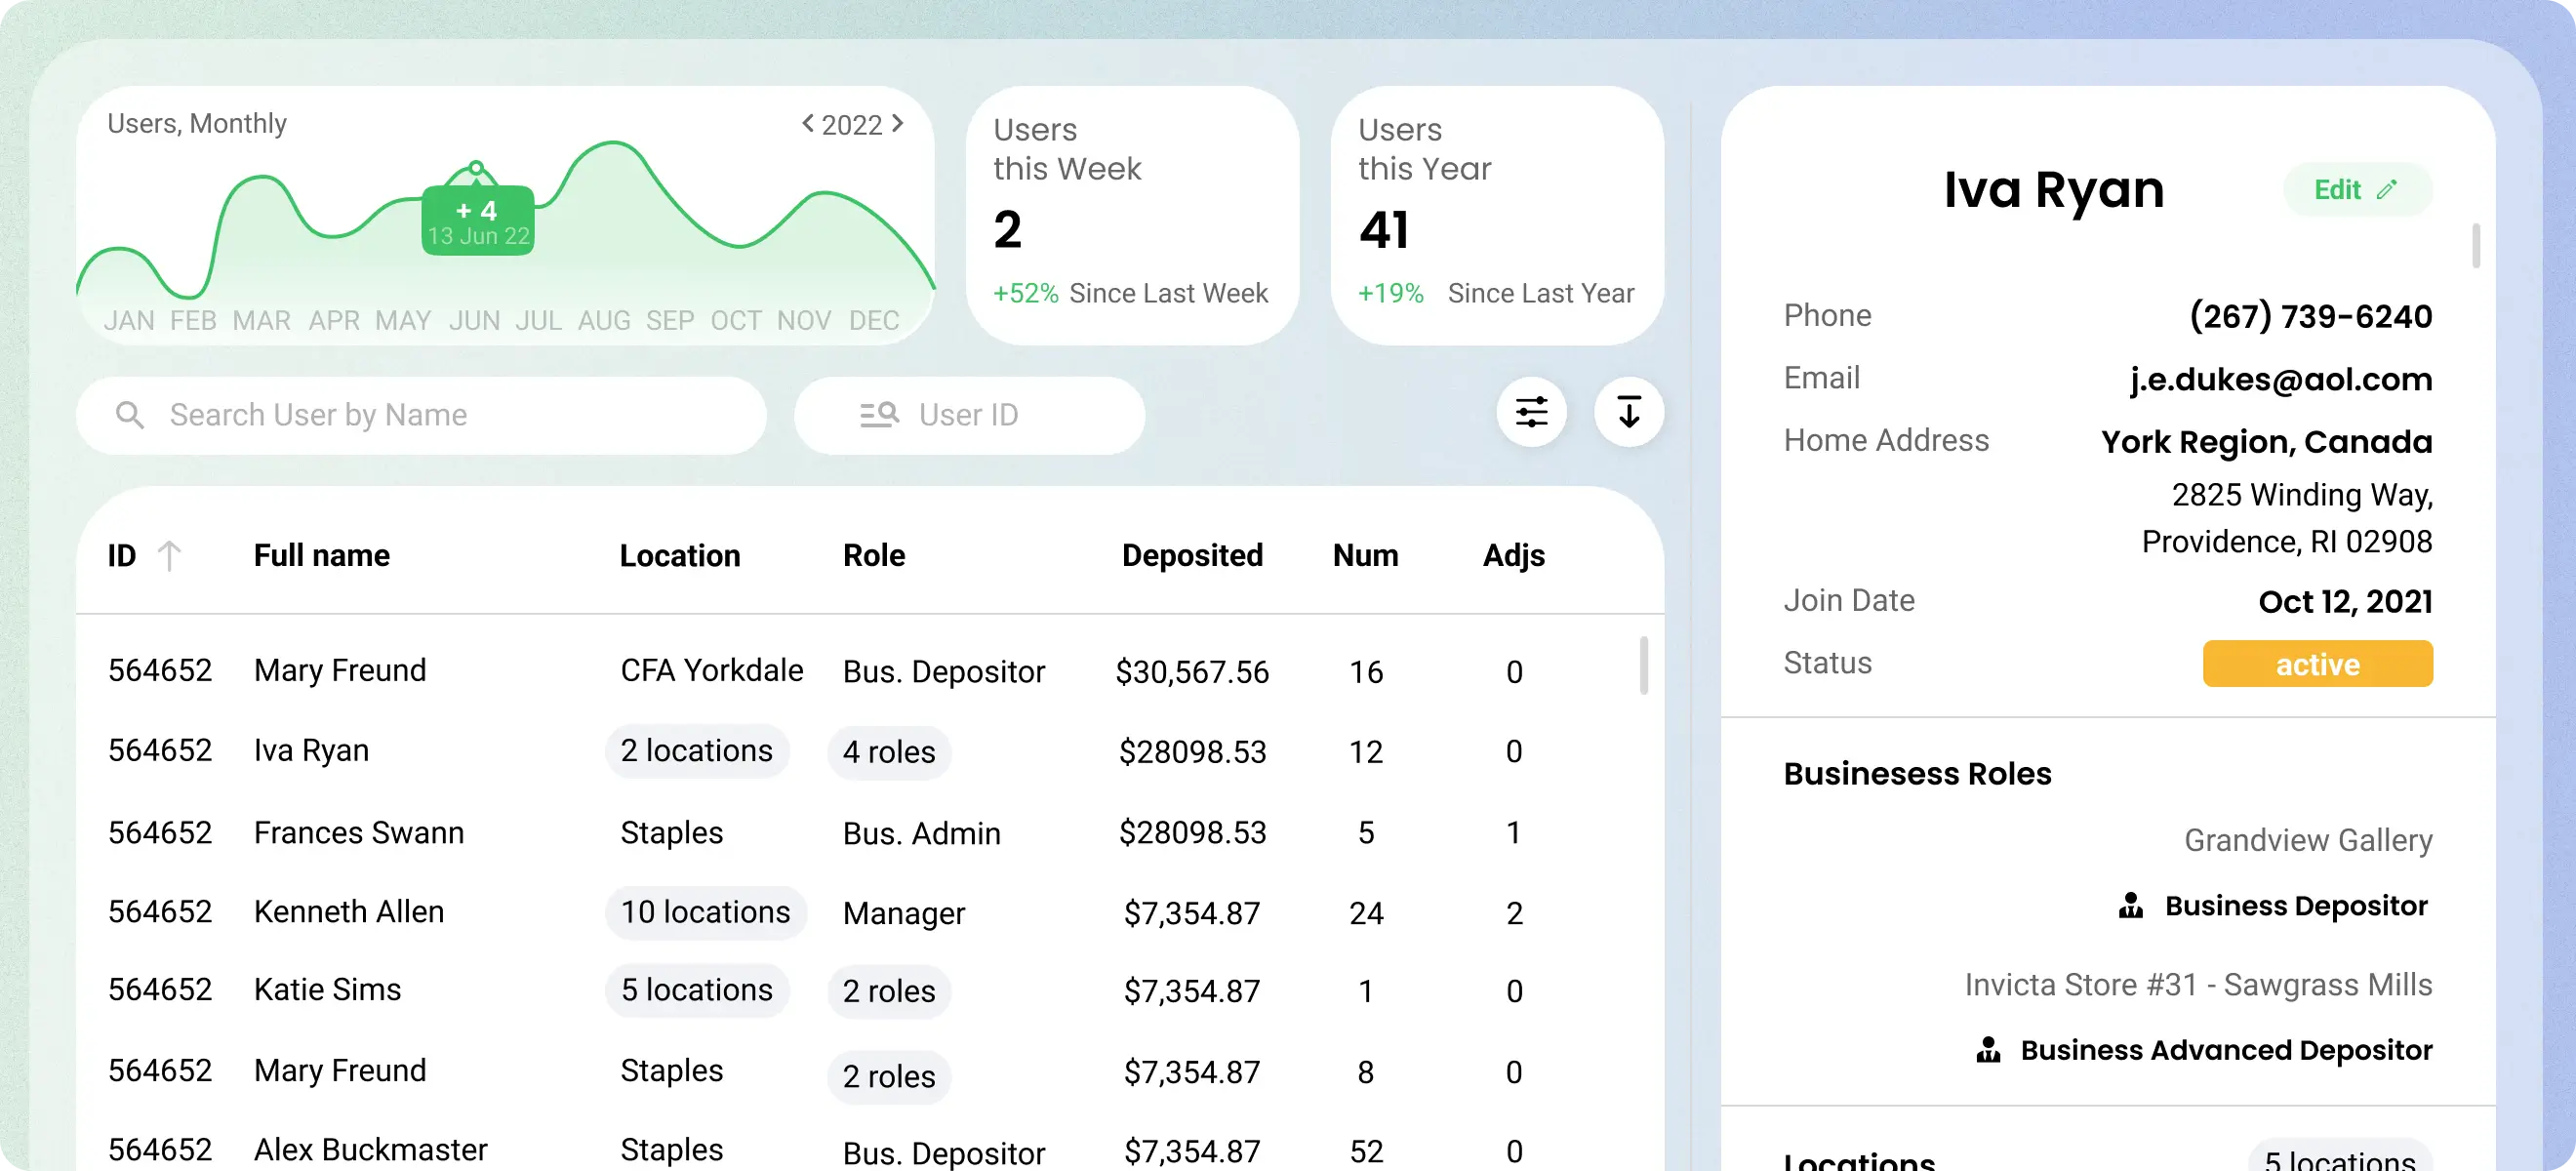Click the active status badge
2576x1171 pixels.
pyautogui.click(x=2317, y=664)
